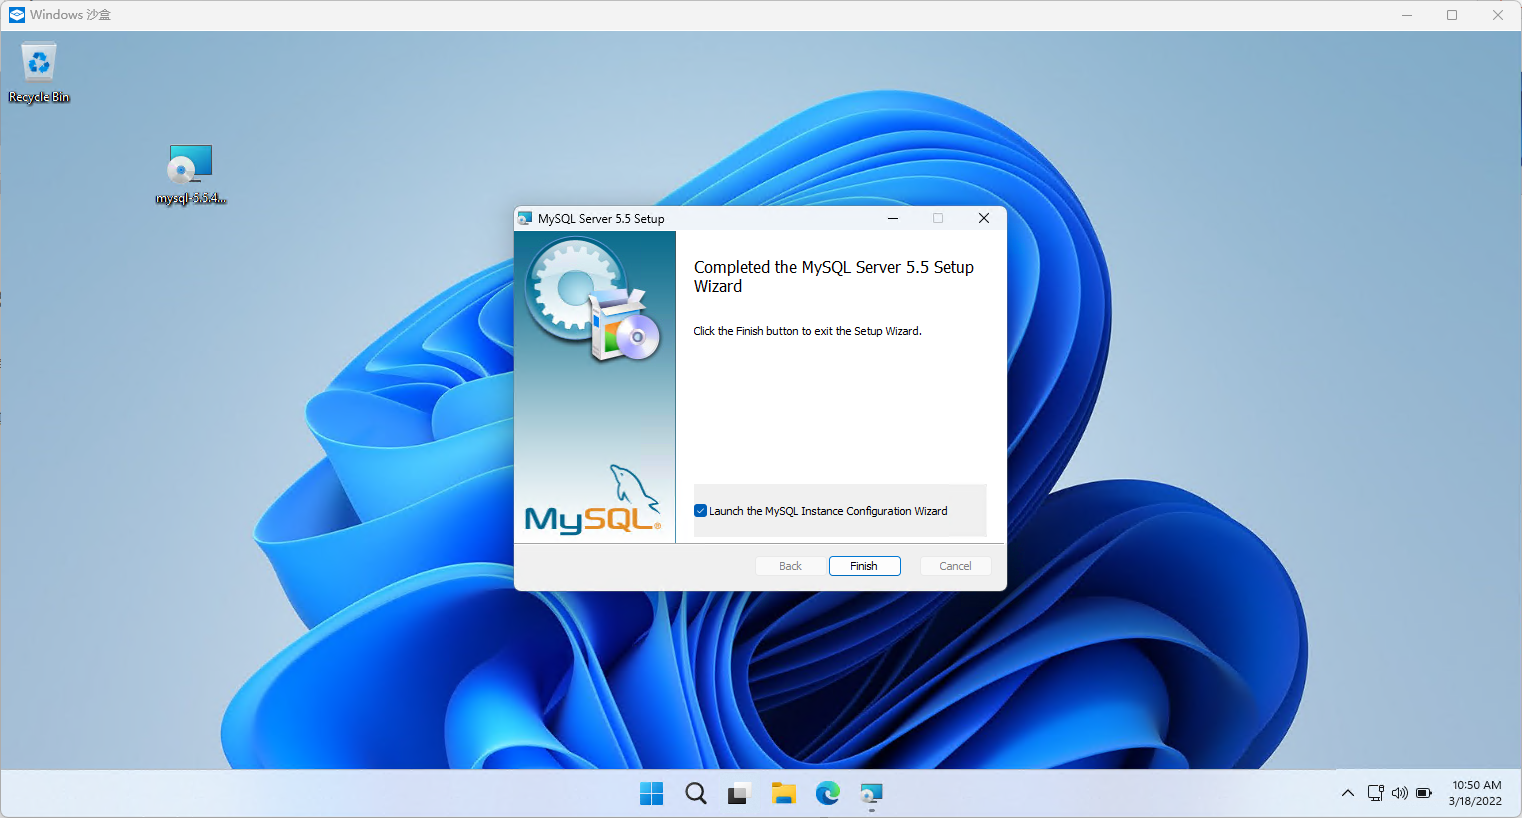Click the Finish button in MySQL Setup

pos(864,566)
